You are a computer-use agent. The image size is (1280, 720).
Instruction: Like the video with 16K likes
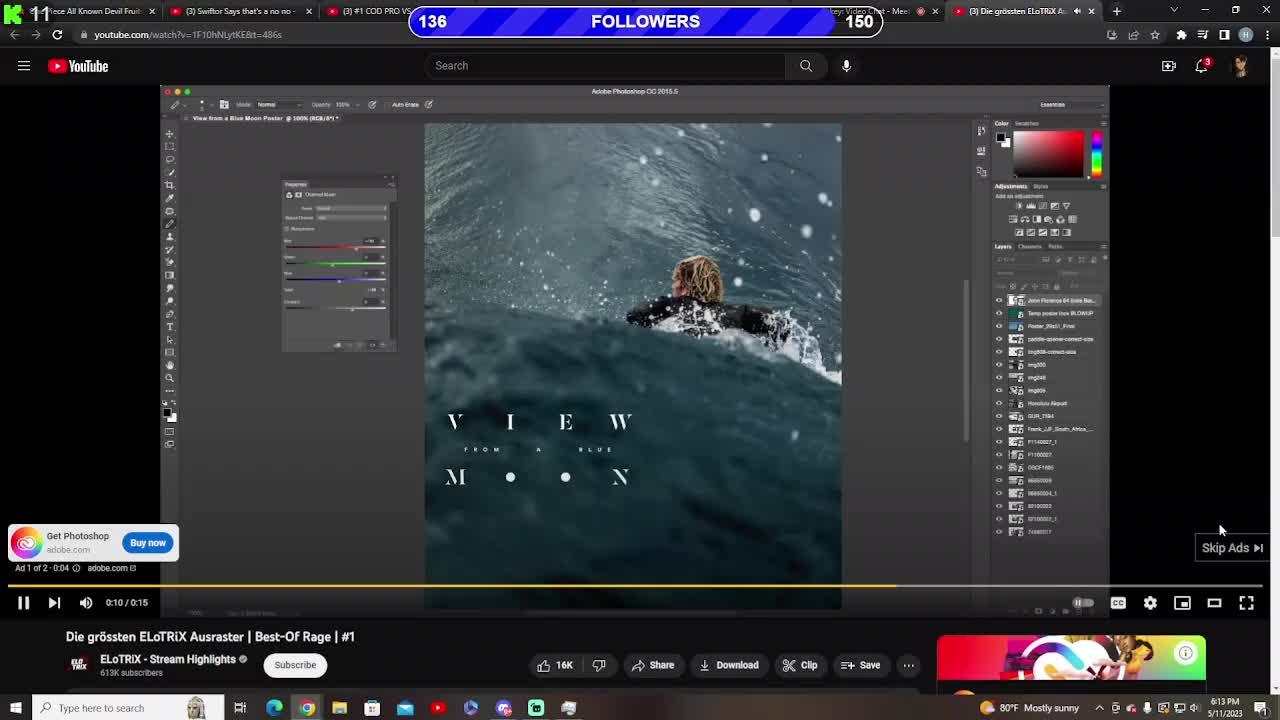click(555, 665)
